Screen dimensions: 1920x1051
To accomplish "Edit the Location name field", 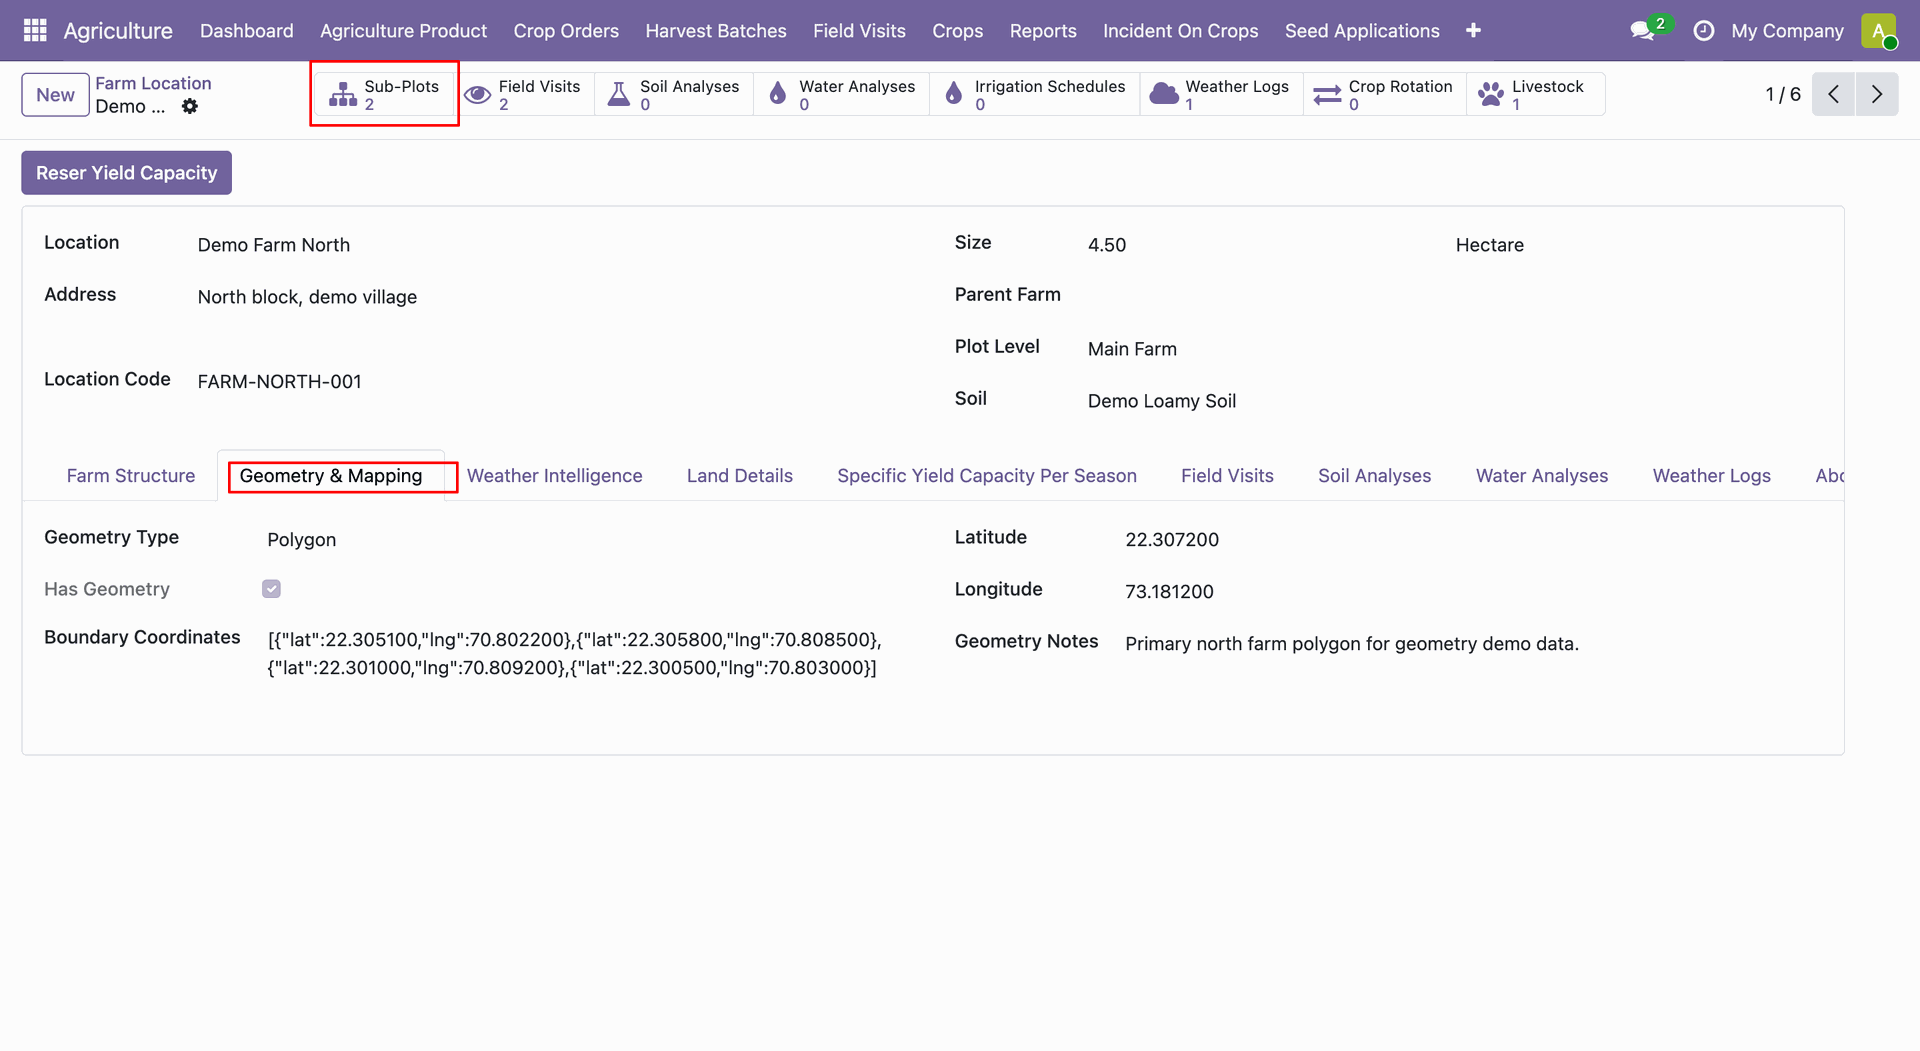I will [x=556, y=245].
